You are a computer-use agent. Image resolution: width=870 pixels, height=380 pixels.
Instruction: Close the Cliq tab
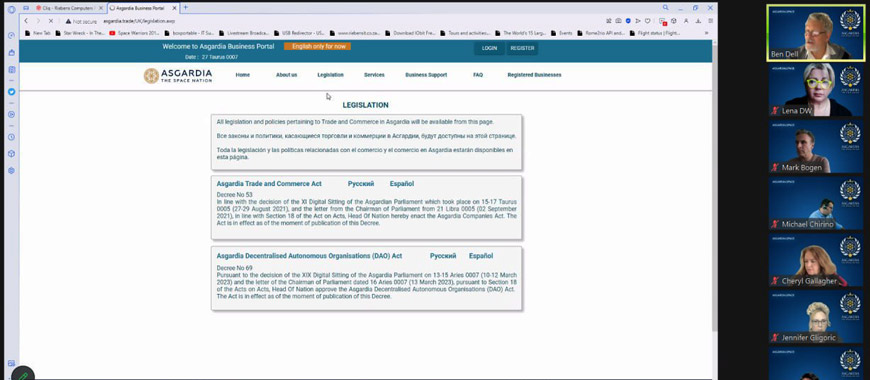click(x=100, y=8)
